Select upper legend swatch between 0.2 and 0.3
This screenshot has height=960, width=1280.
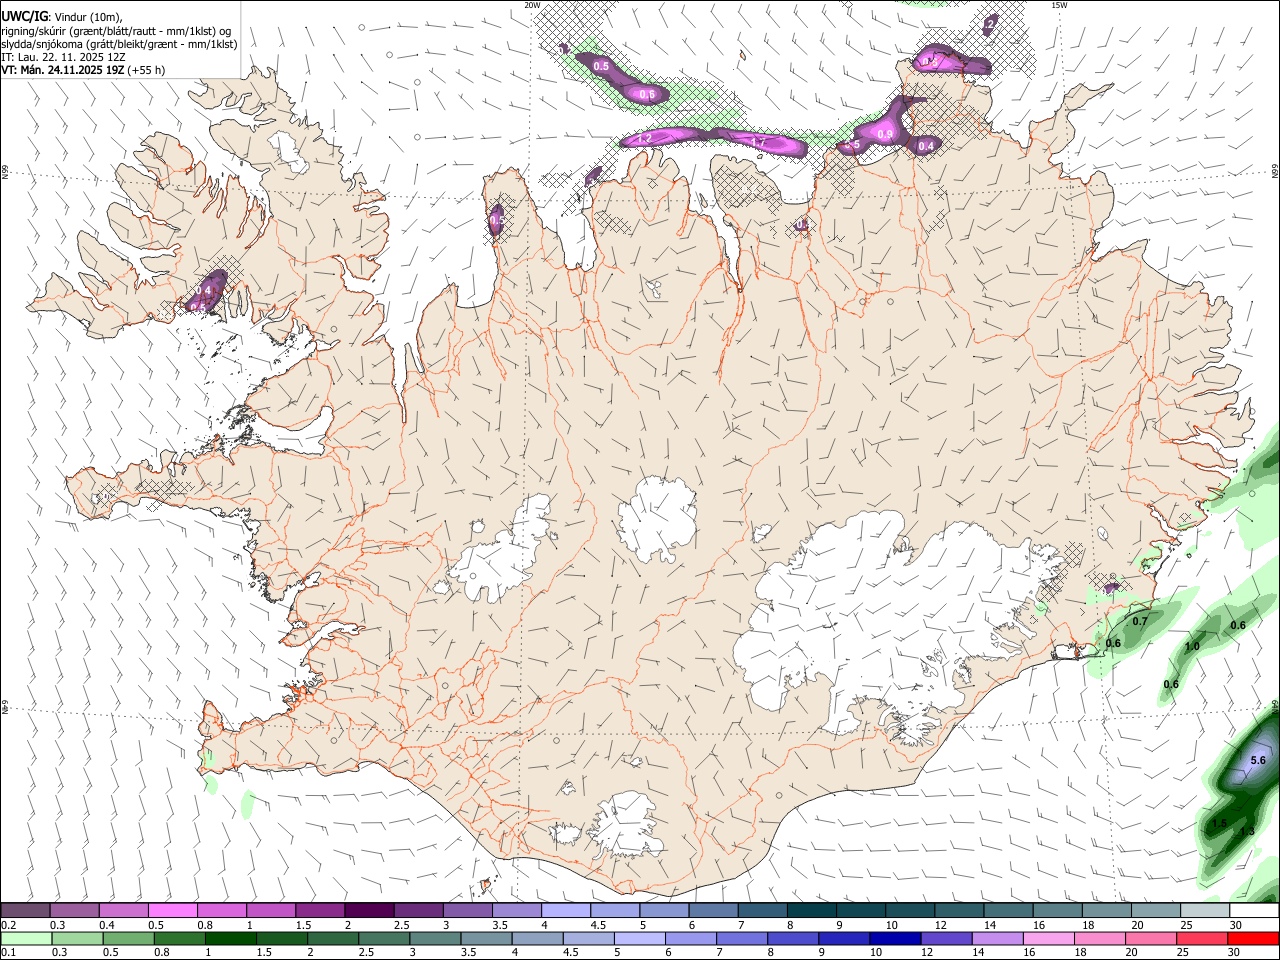click(25, 910)
